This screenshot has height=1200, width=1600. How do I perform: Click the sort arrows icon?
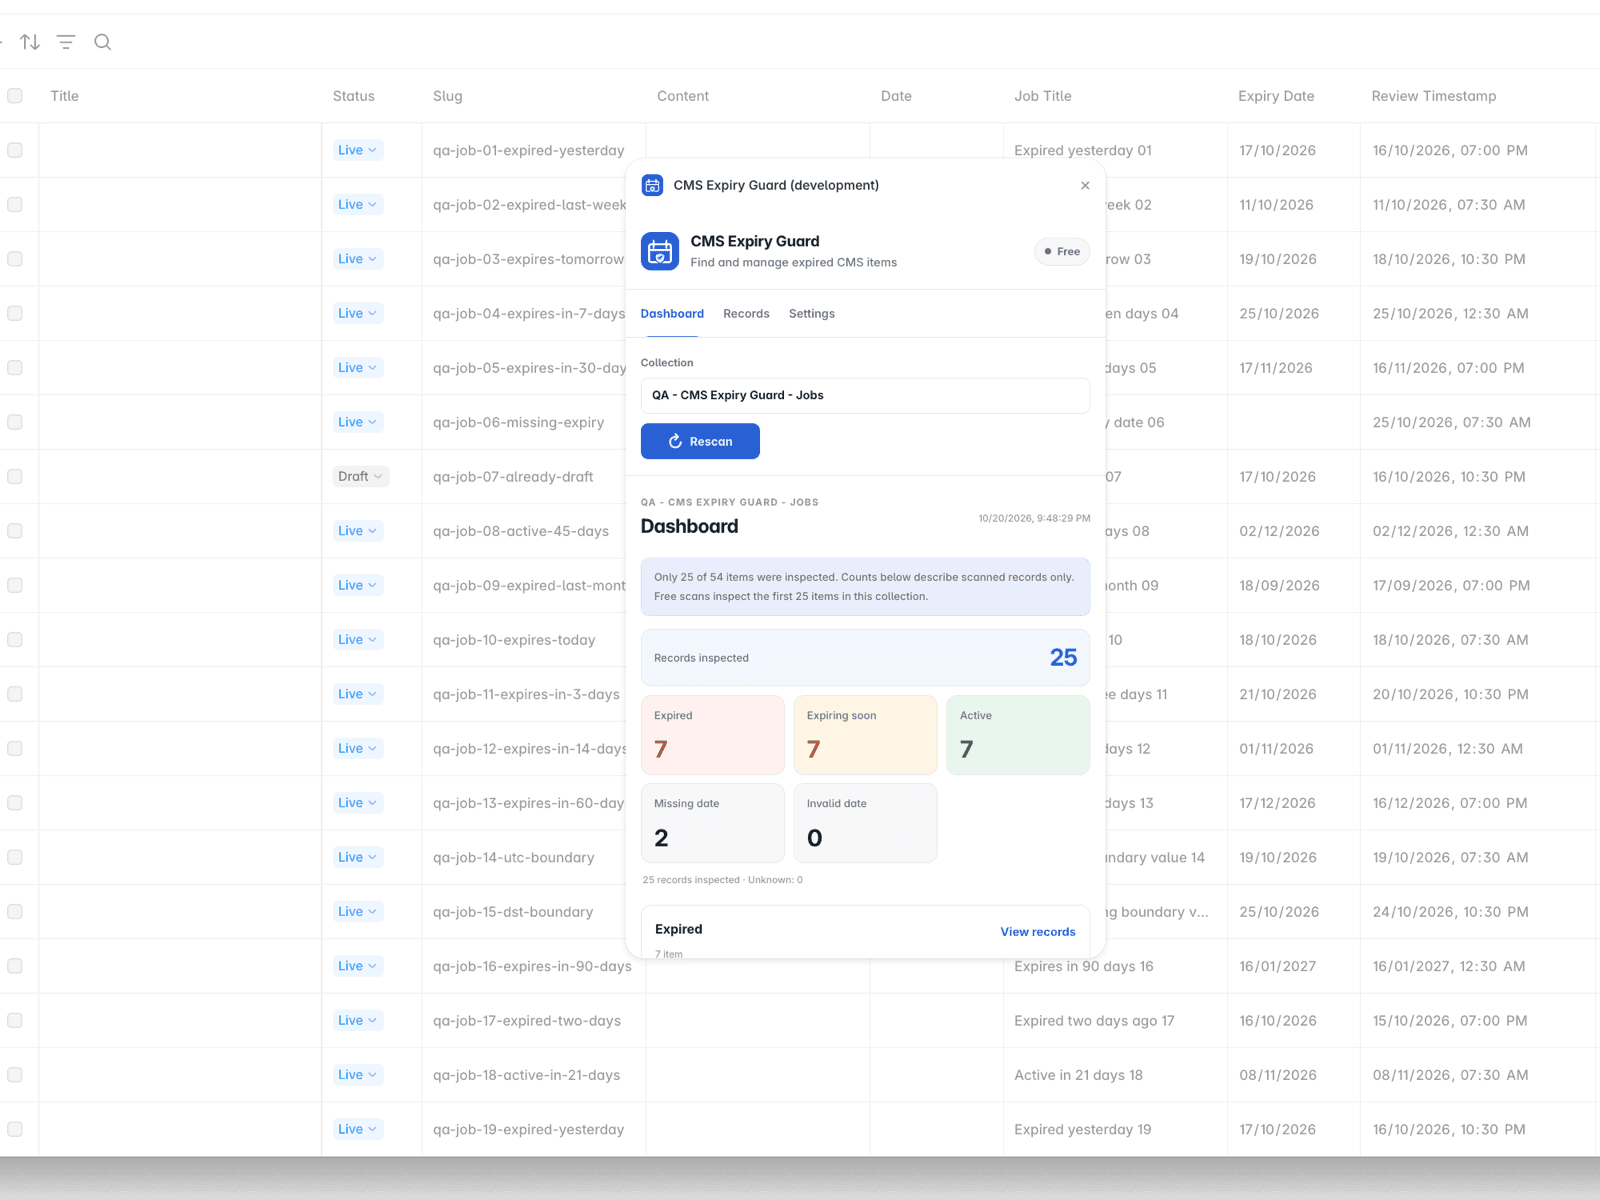coord(30,42)
